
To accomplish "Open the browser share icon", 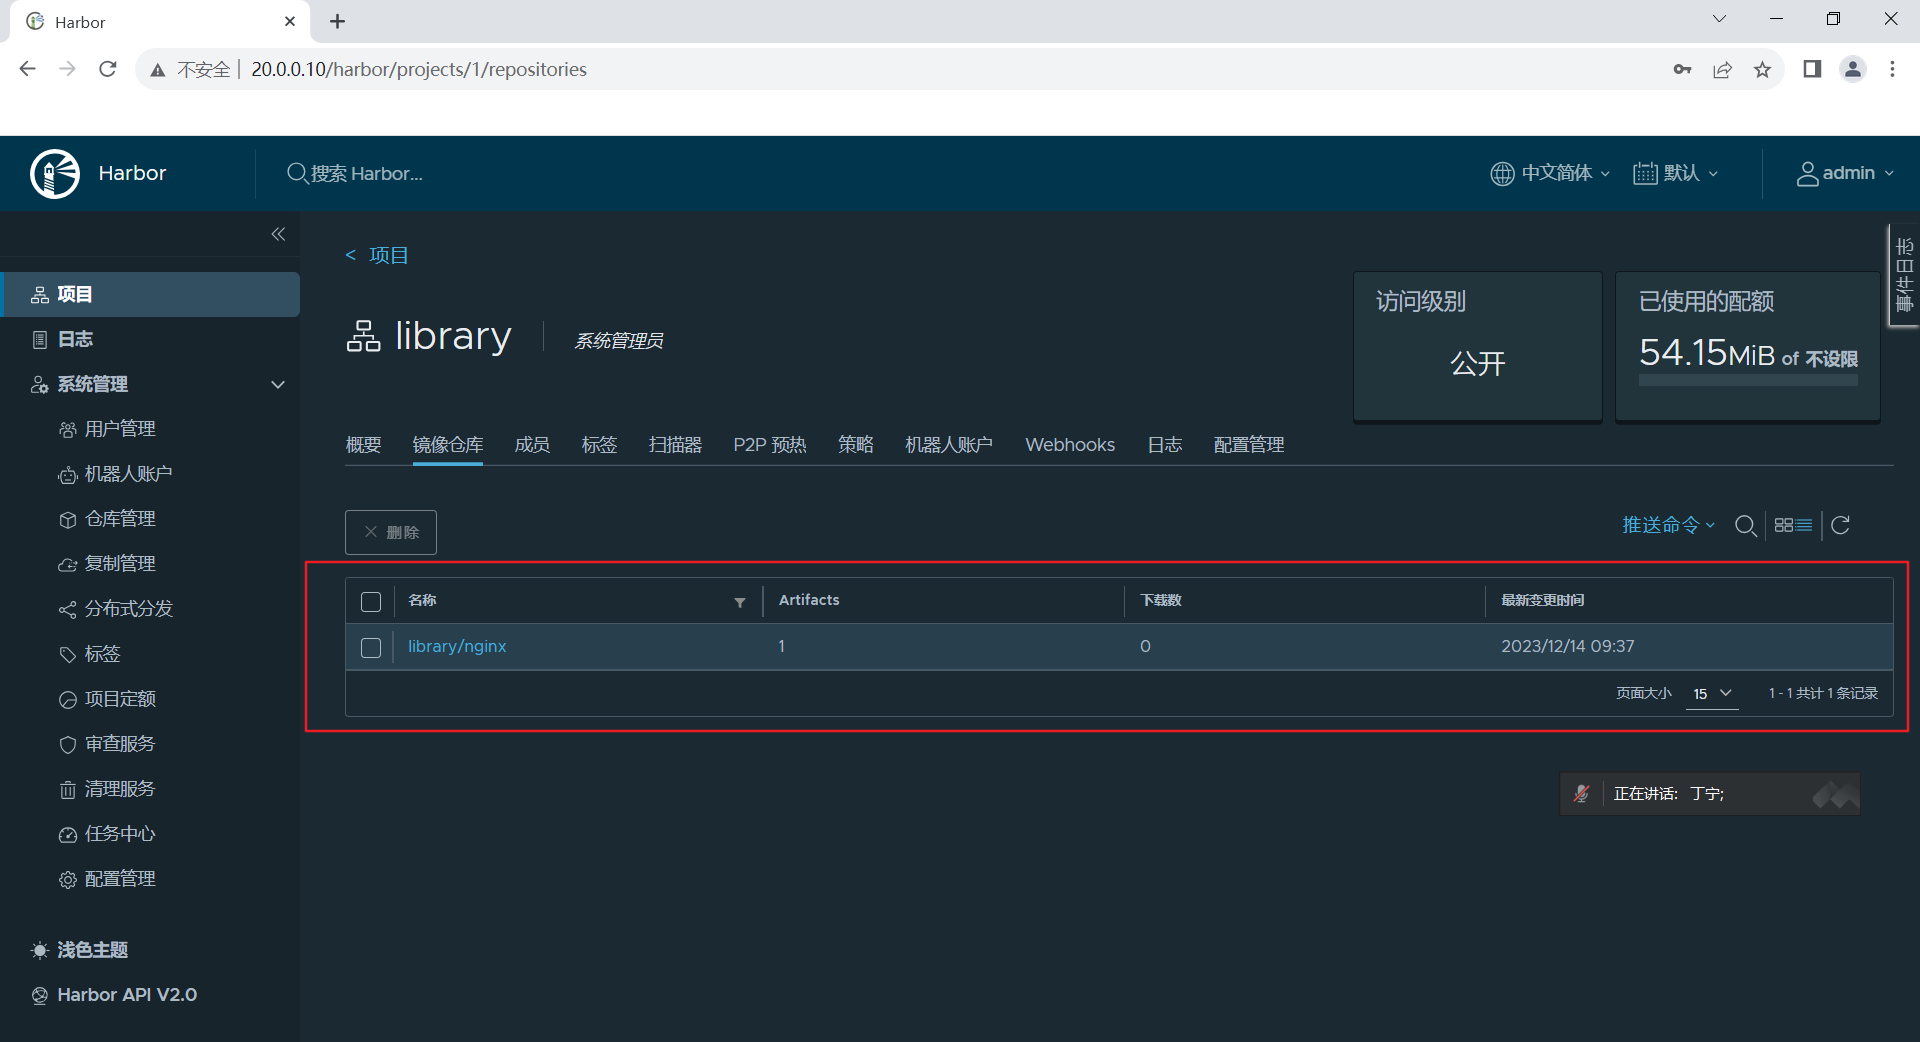I will (1722, 69).
